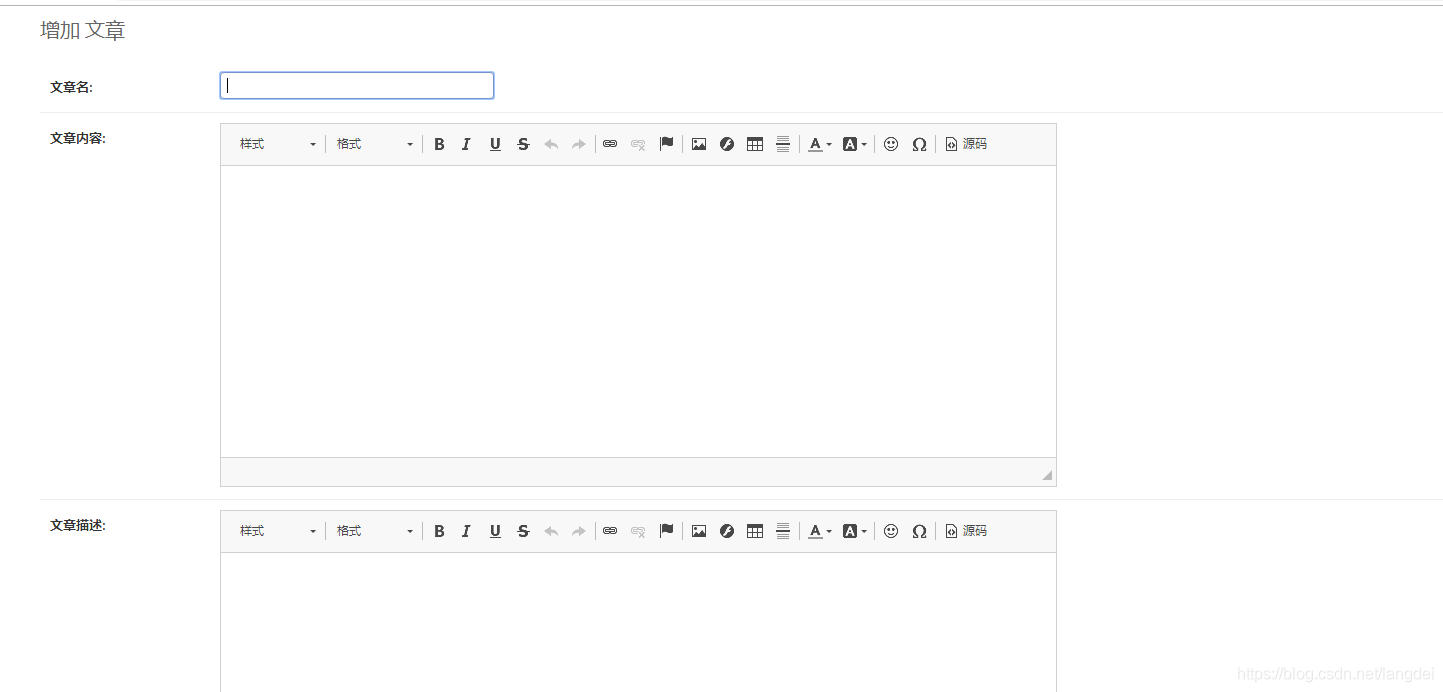
Task: Insert special character in 文章描述 editor
Action: pyautogui.click(x=919, y=531)
